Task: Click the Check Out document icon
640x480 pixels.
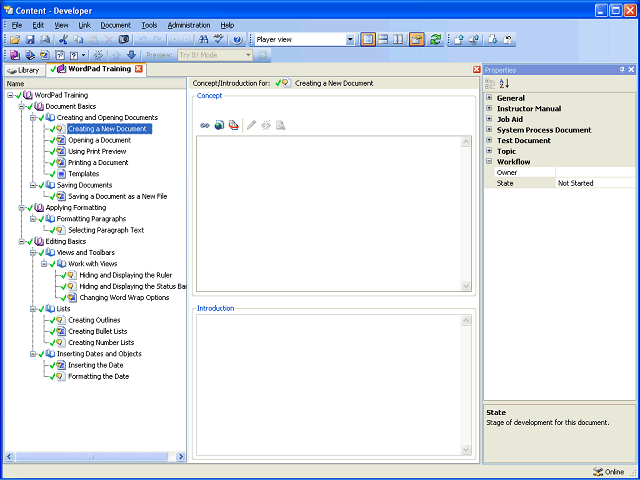Action: pyautogui.click(x=493, y=40)
